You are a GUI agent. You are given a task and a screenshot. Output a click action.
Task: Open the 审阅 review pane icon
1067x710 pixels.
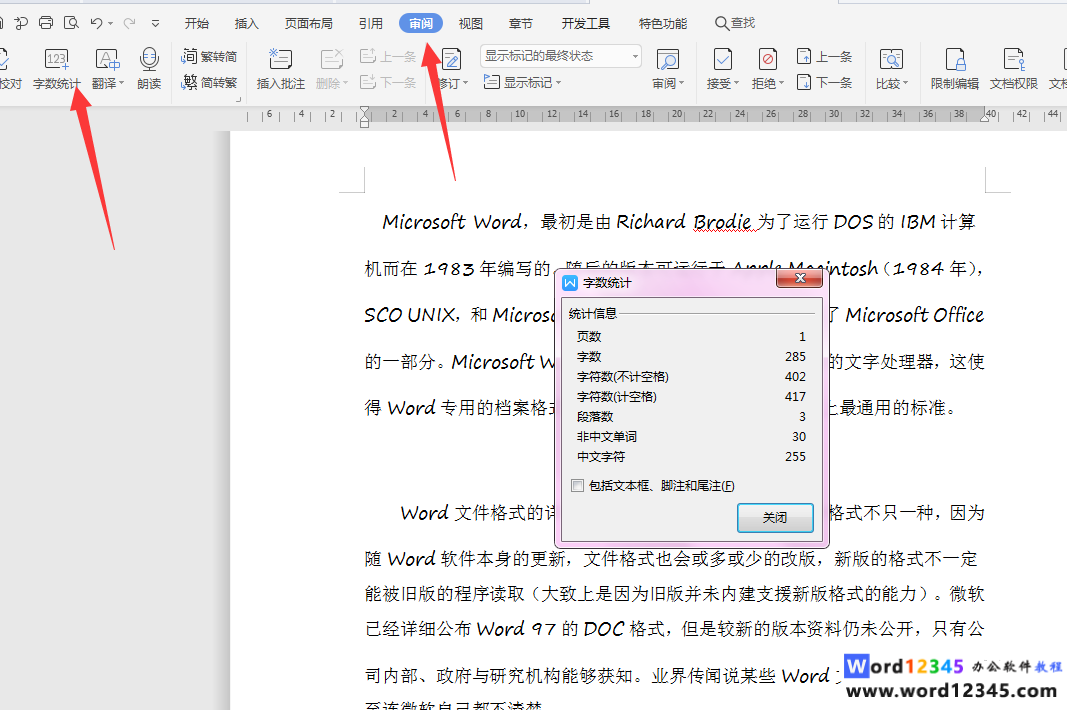(668, 60)
